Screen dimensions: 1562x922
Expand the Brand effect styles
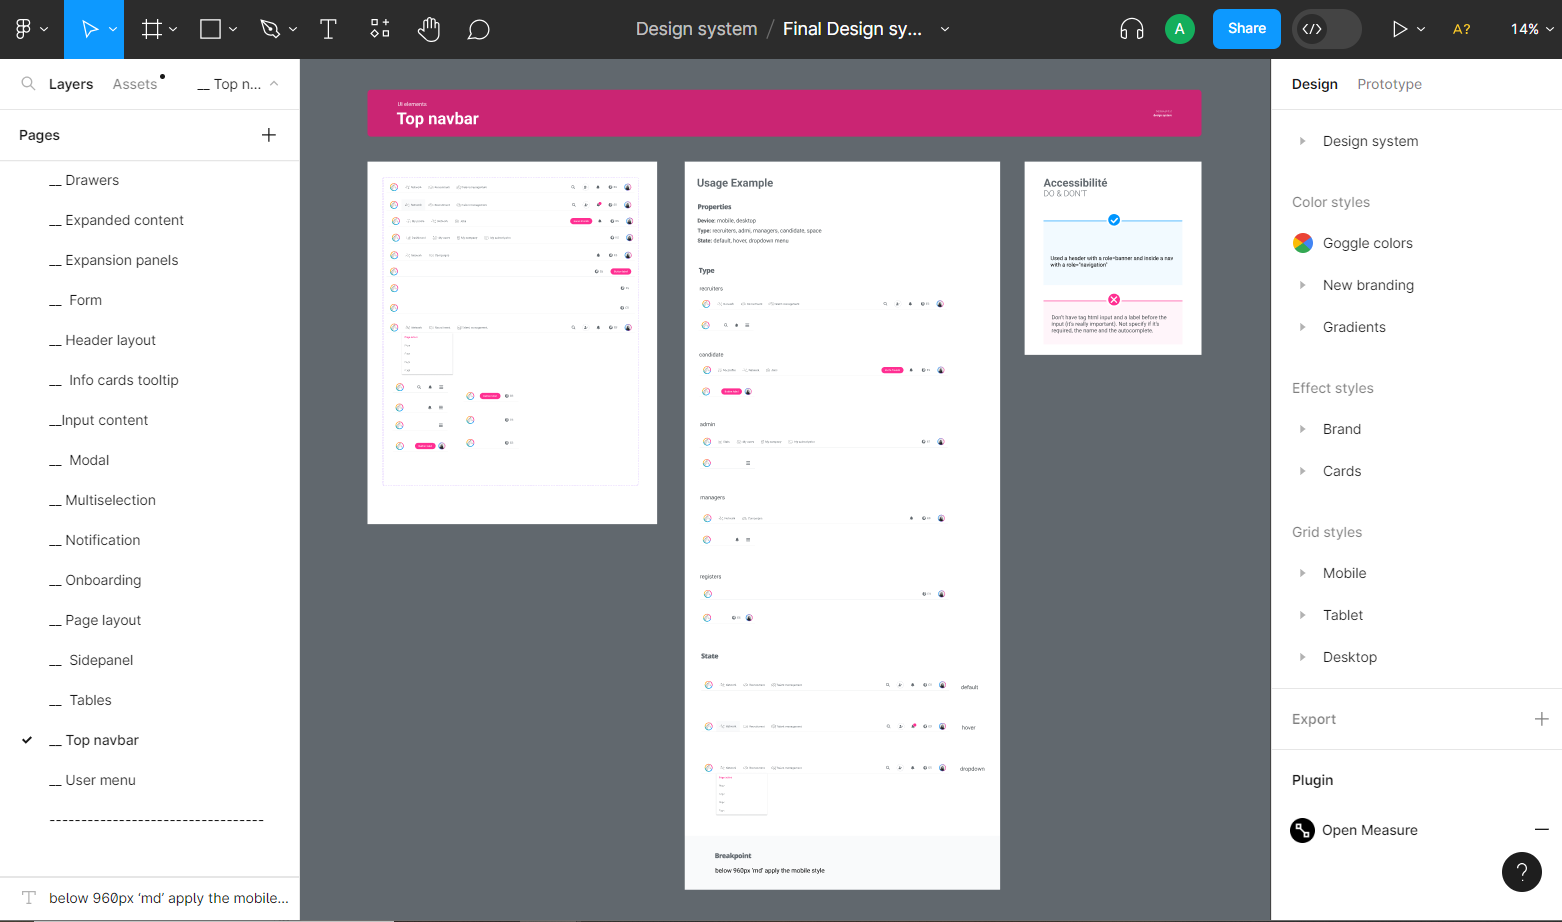click(x=1302, y=429)
